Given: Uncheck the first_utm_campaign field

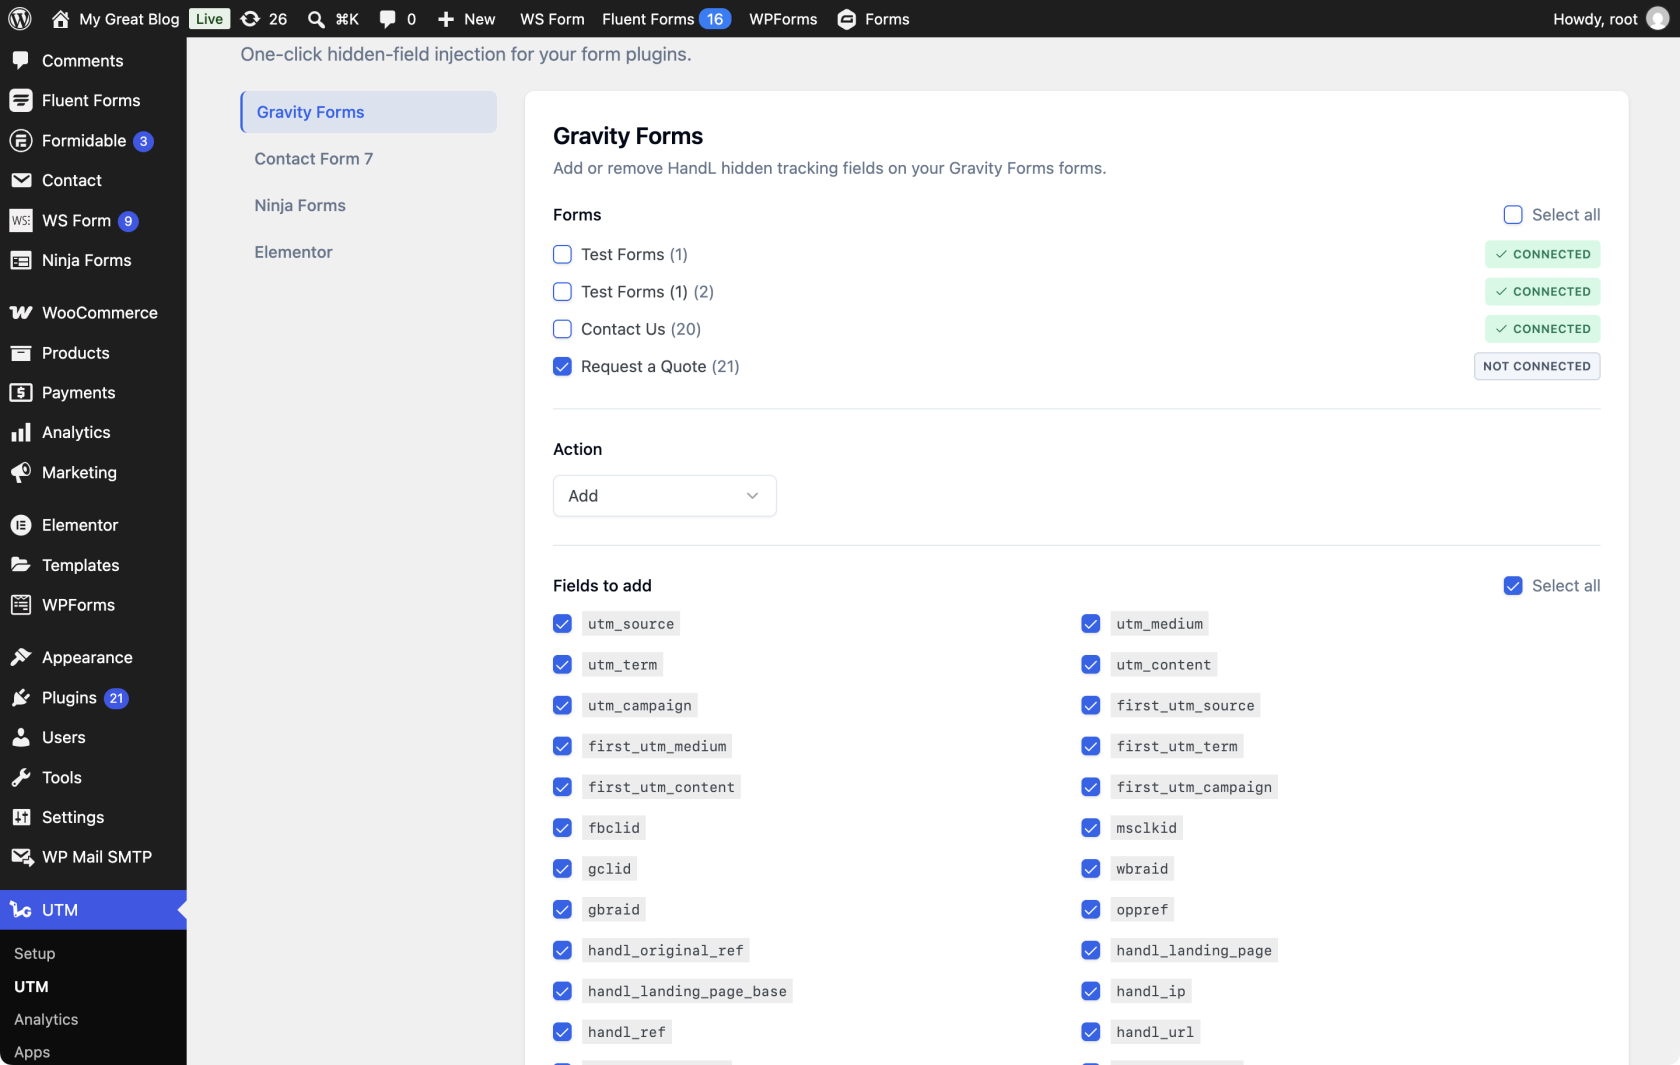Looking at the screenshot, I should tap(1091, 787).
